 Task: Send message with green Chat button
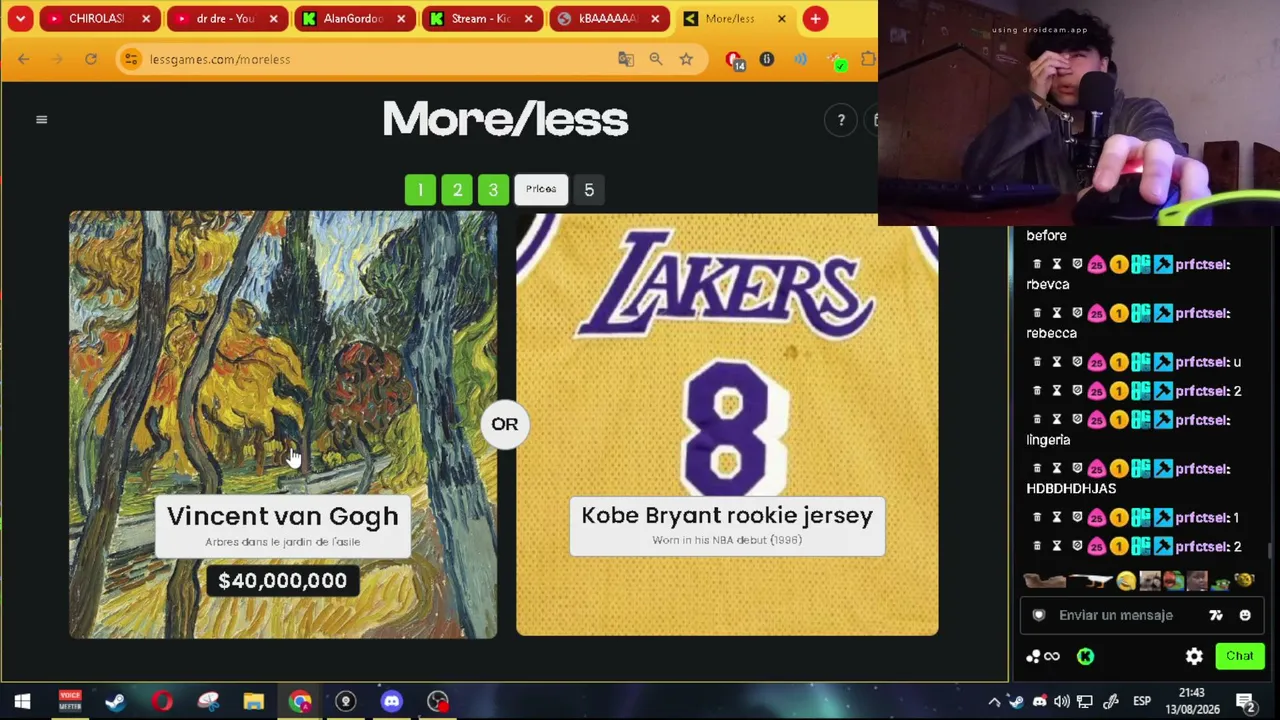pos(1240,656)
